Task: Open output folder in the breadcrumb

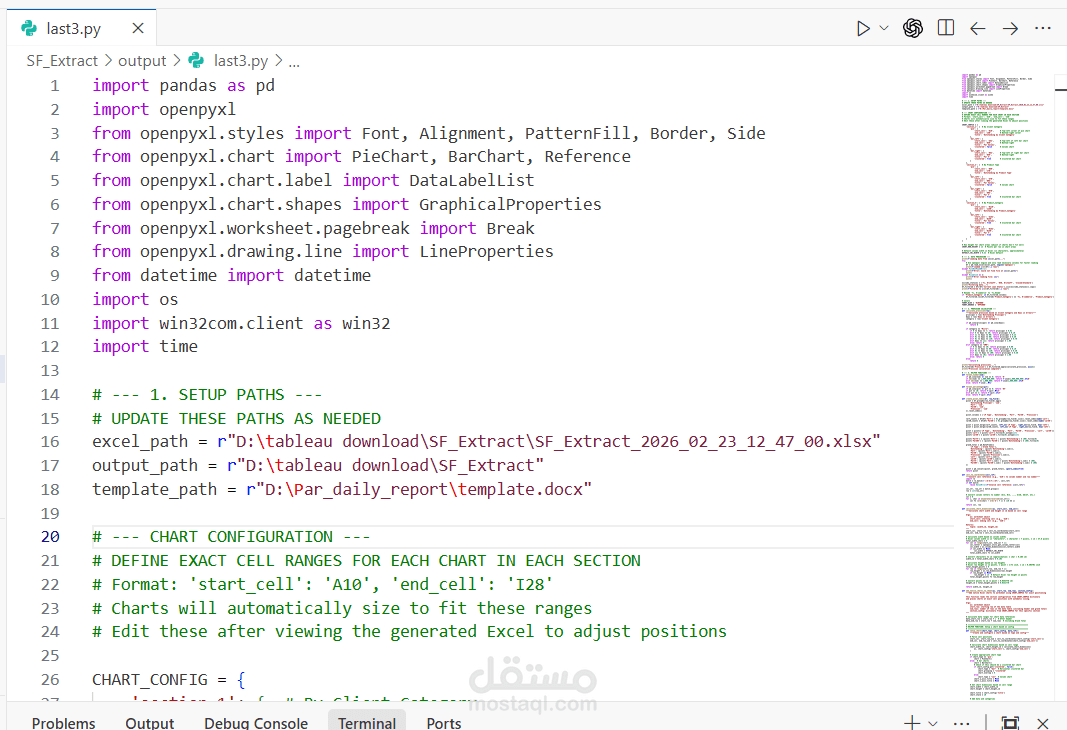Action: 142,61
